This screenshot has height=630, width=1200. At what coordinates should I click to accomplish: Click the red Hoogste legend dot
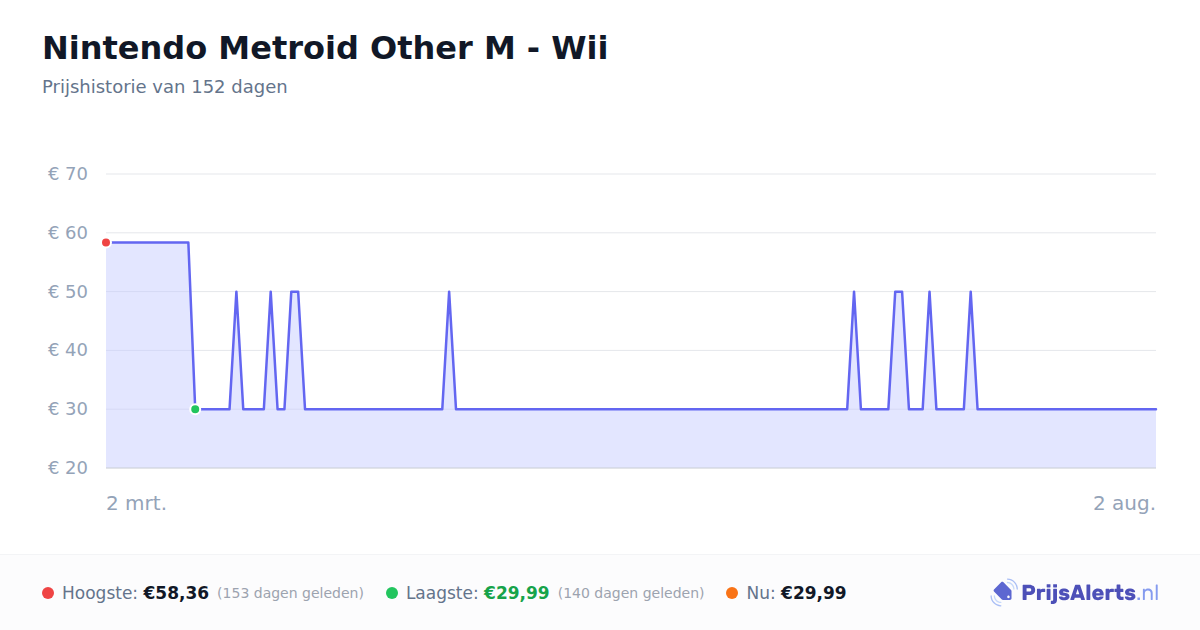click(48, 593)
